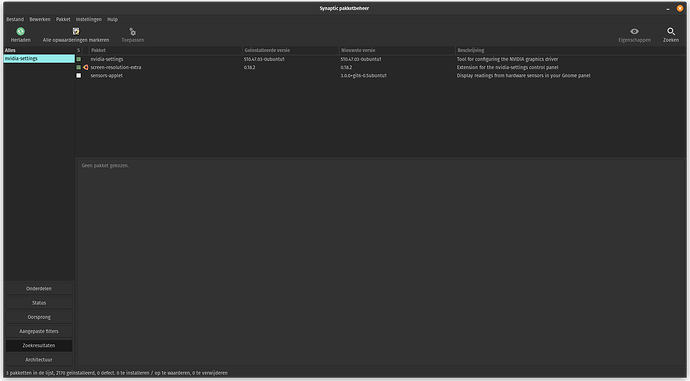
Task: Click the Herladen reload icon
Action: click(x=21, y=31)
